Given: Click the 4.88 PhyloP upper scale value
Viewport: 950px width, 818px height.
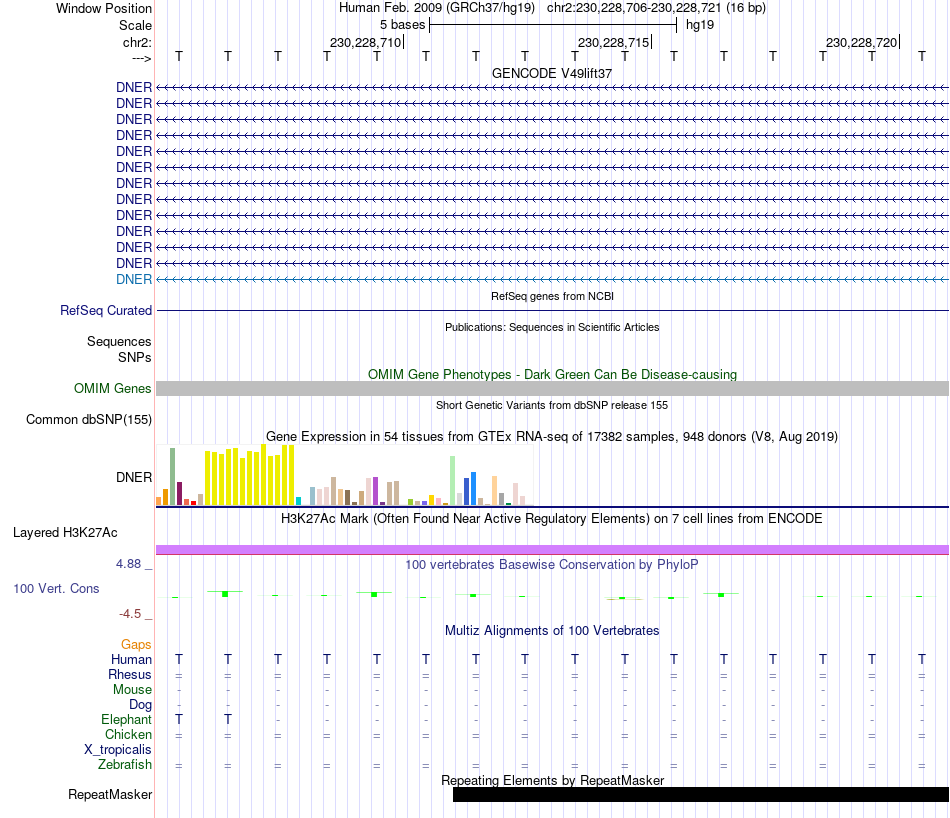Looking at the screenshot, I should (128, 564).
